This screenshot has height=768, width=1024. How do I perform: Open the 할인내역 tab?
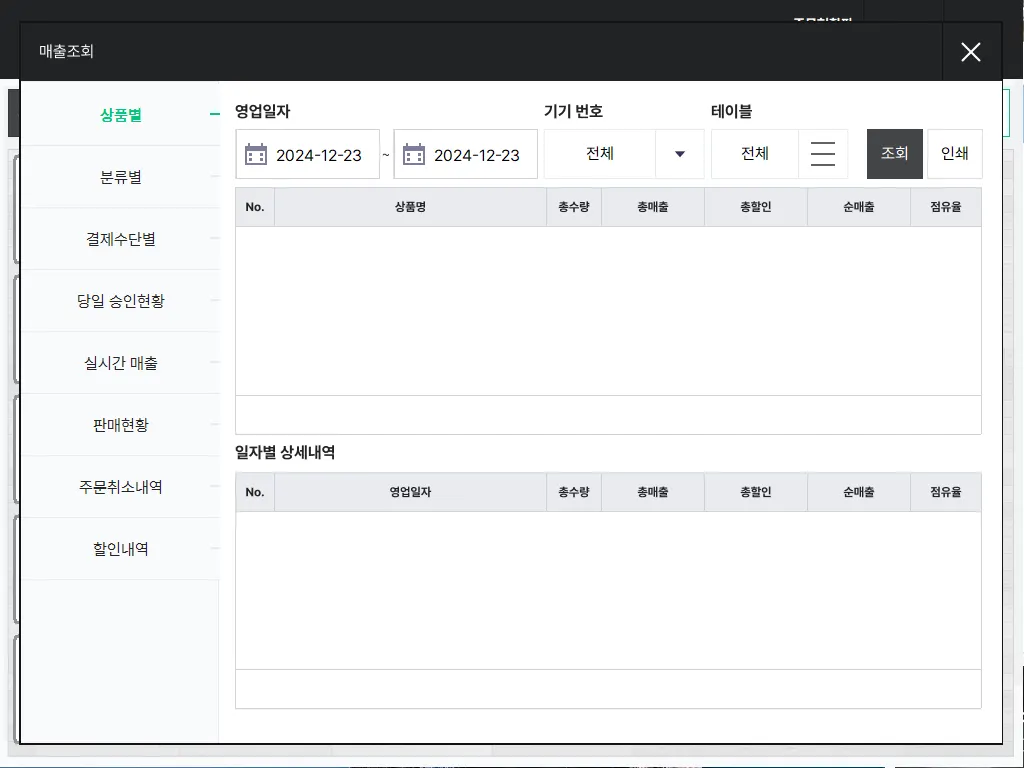[121, 549]
